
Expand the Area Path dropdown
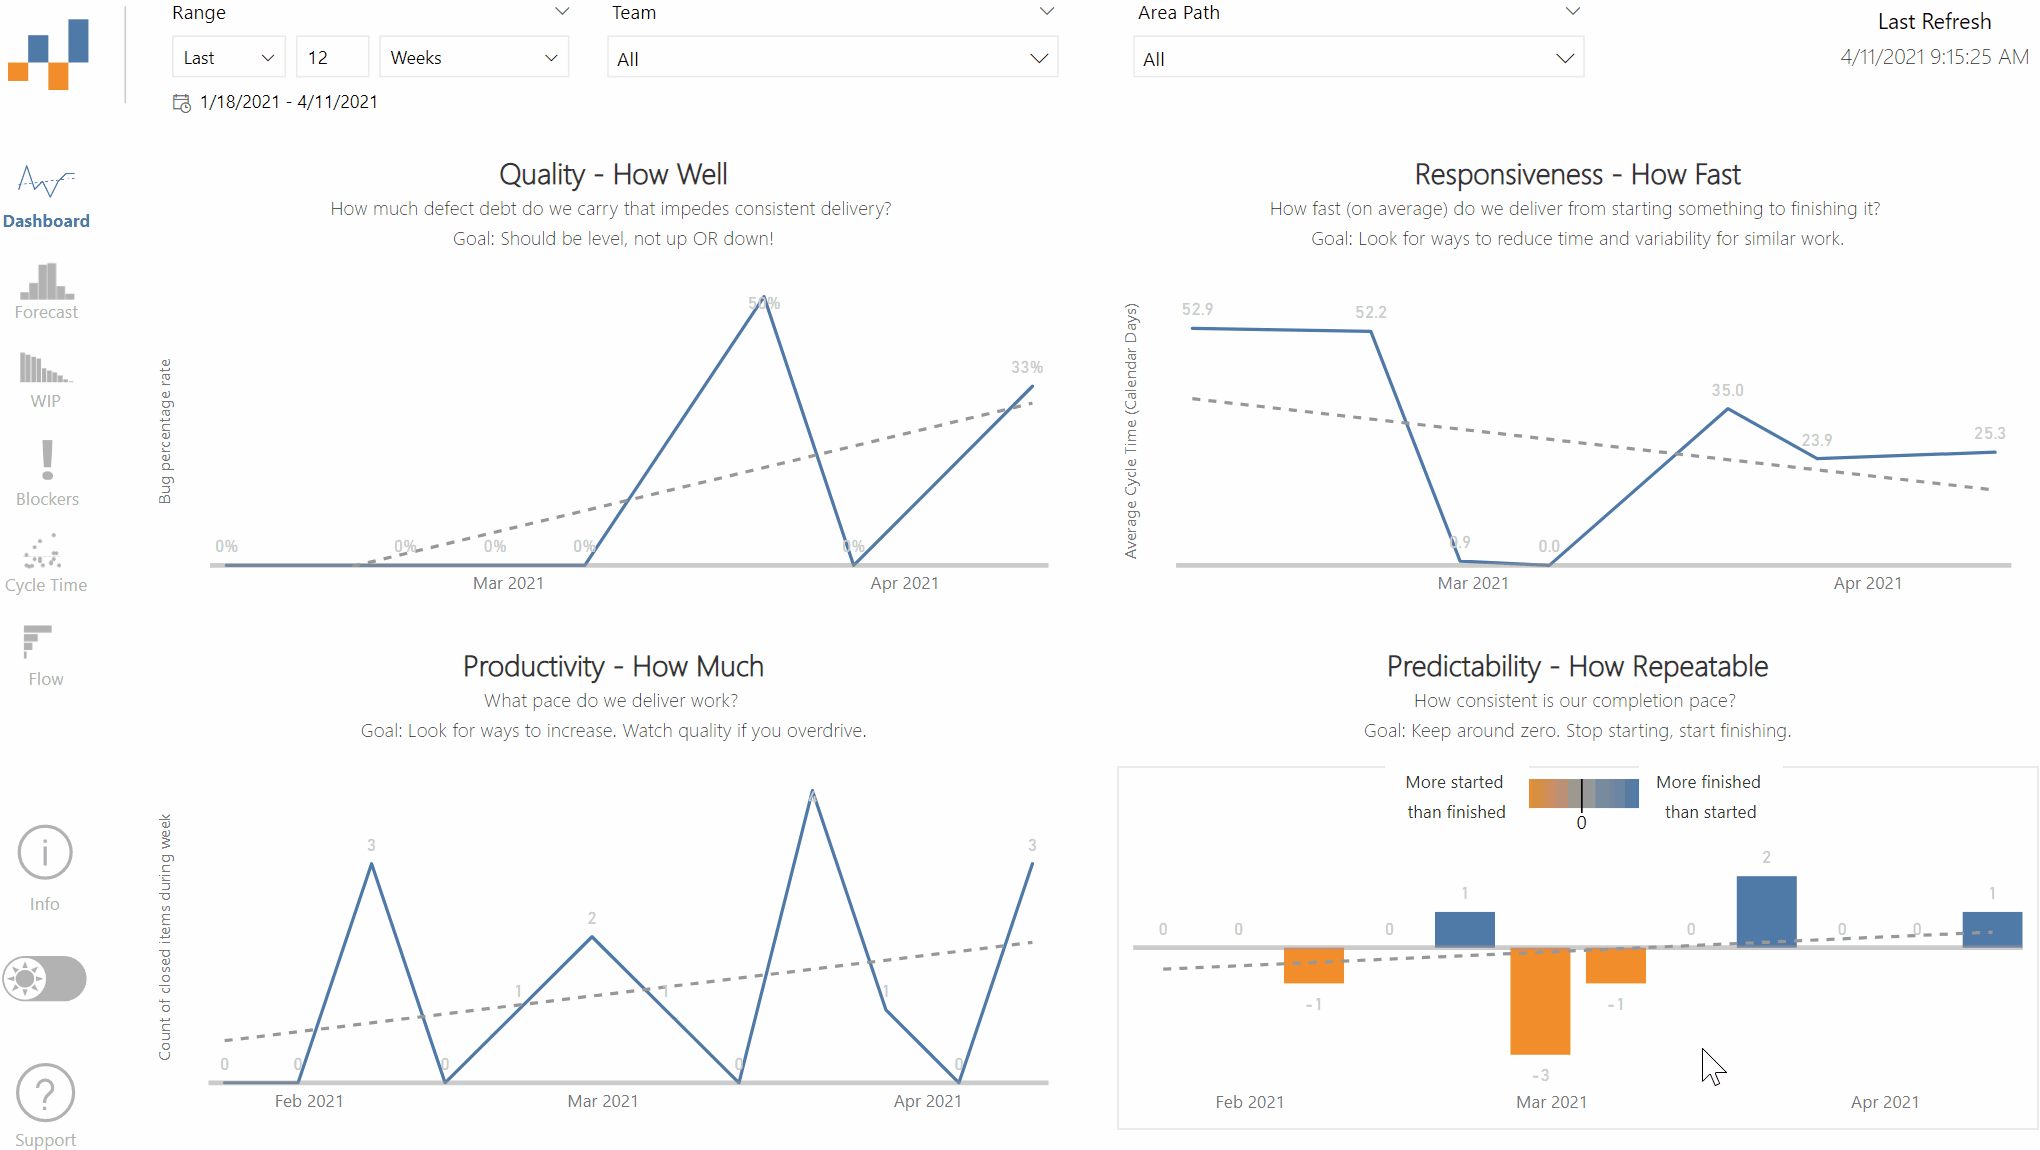[x=1358, y=59]
